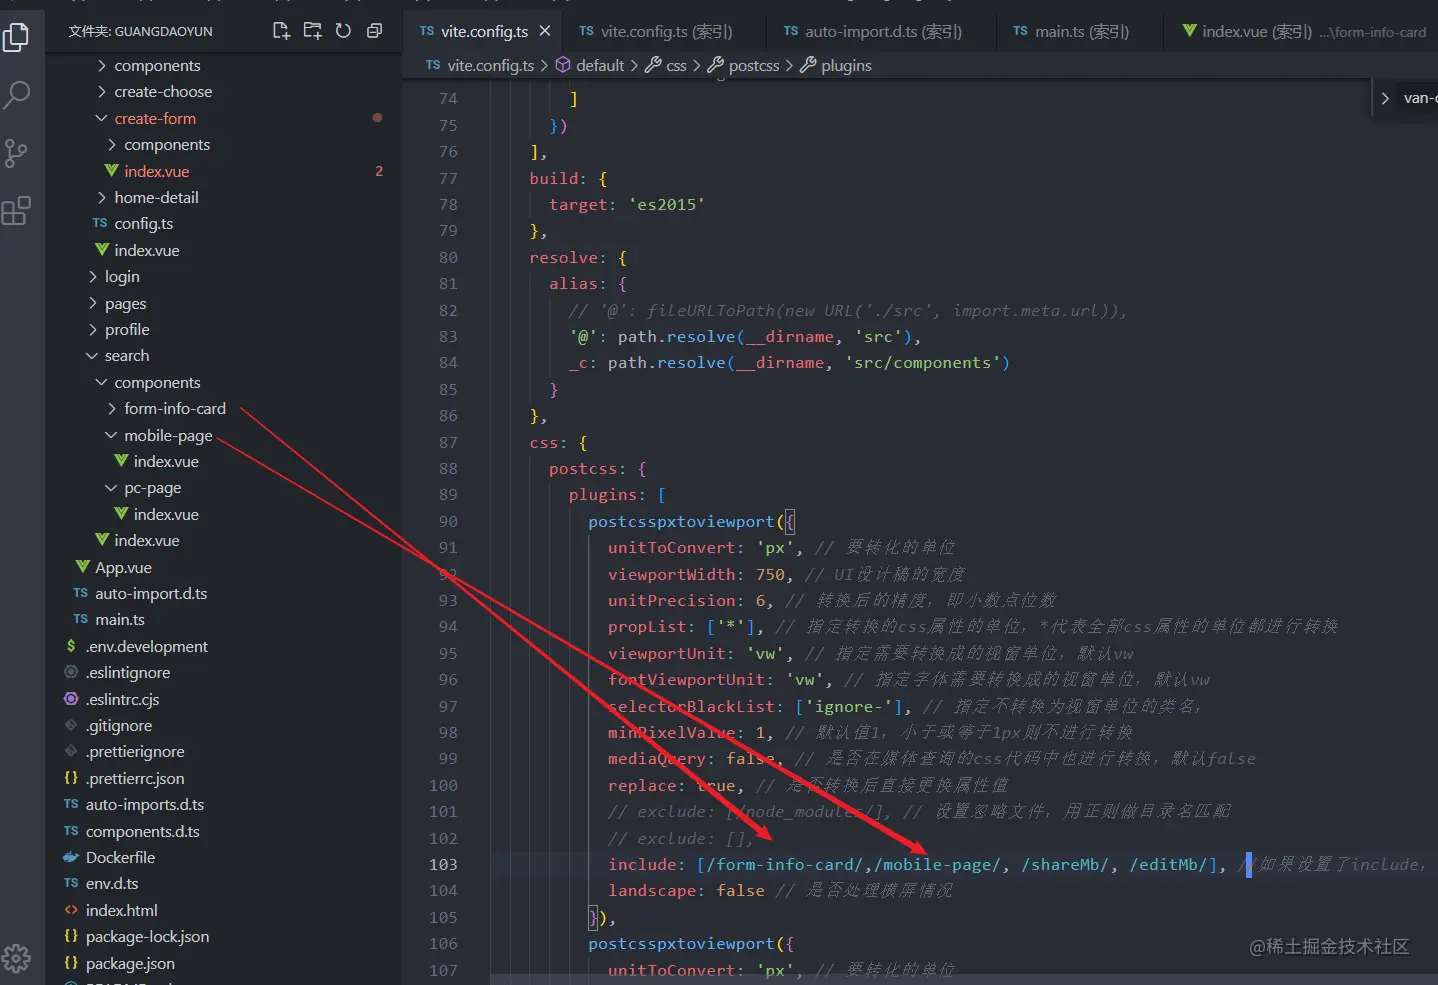The image size is (1438, 985).
Task: Collapse the create-form folder
Action: 155,118
